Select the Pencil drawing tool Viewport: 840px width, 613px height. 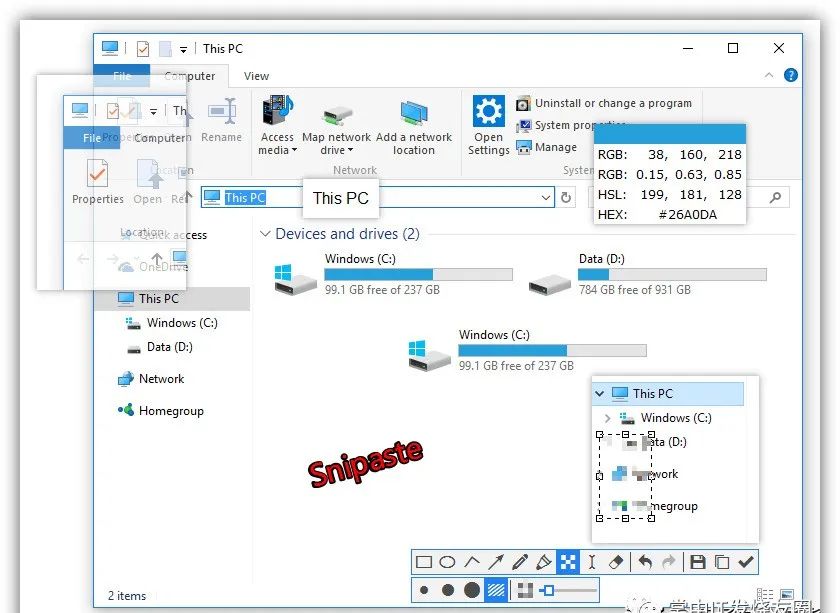(x=519, y=562)
